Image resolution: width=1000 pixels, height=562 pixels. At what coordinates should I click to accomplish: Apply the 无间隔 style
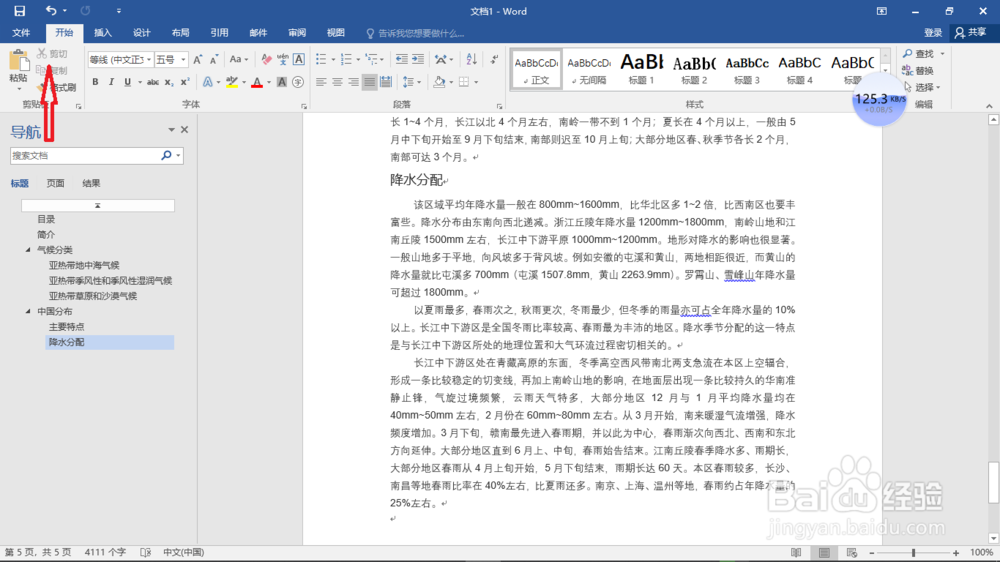[x=589, y=69]
